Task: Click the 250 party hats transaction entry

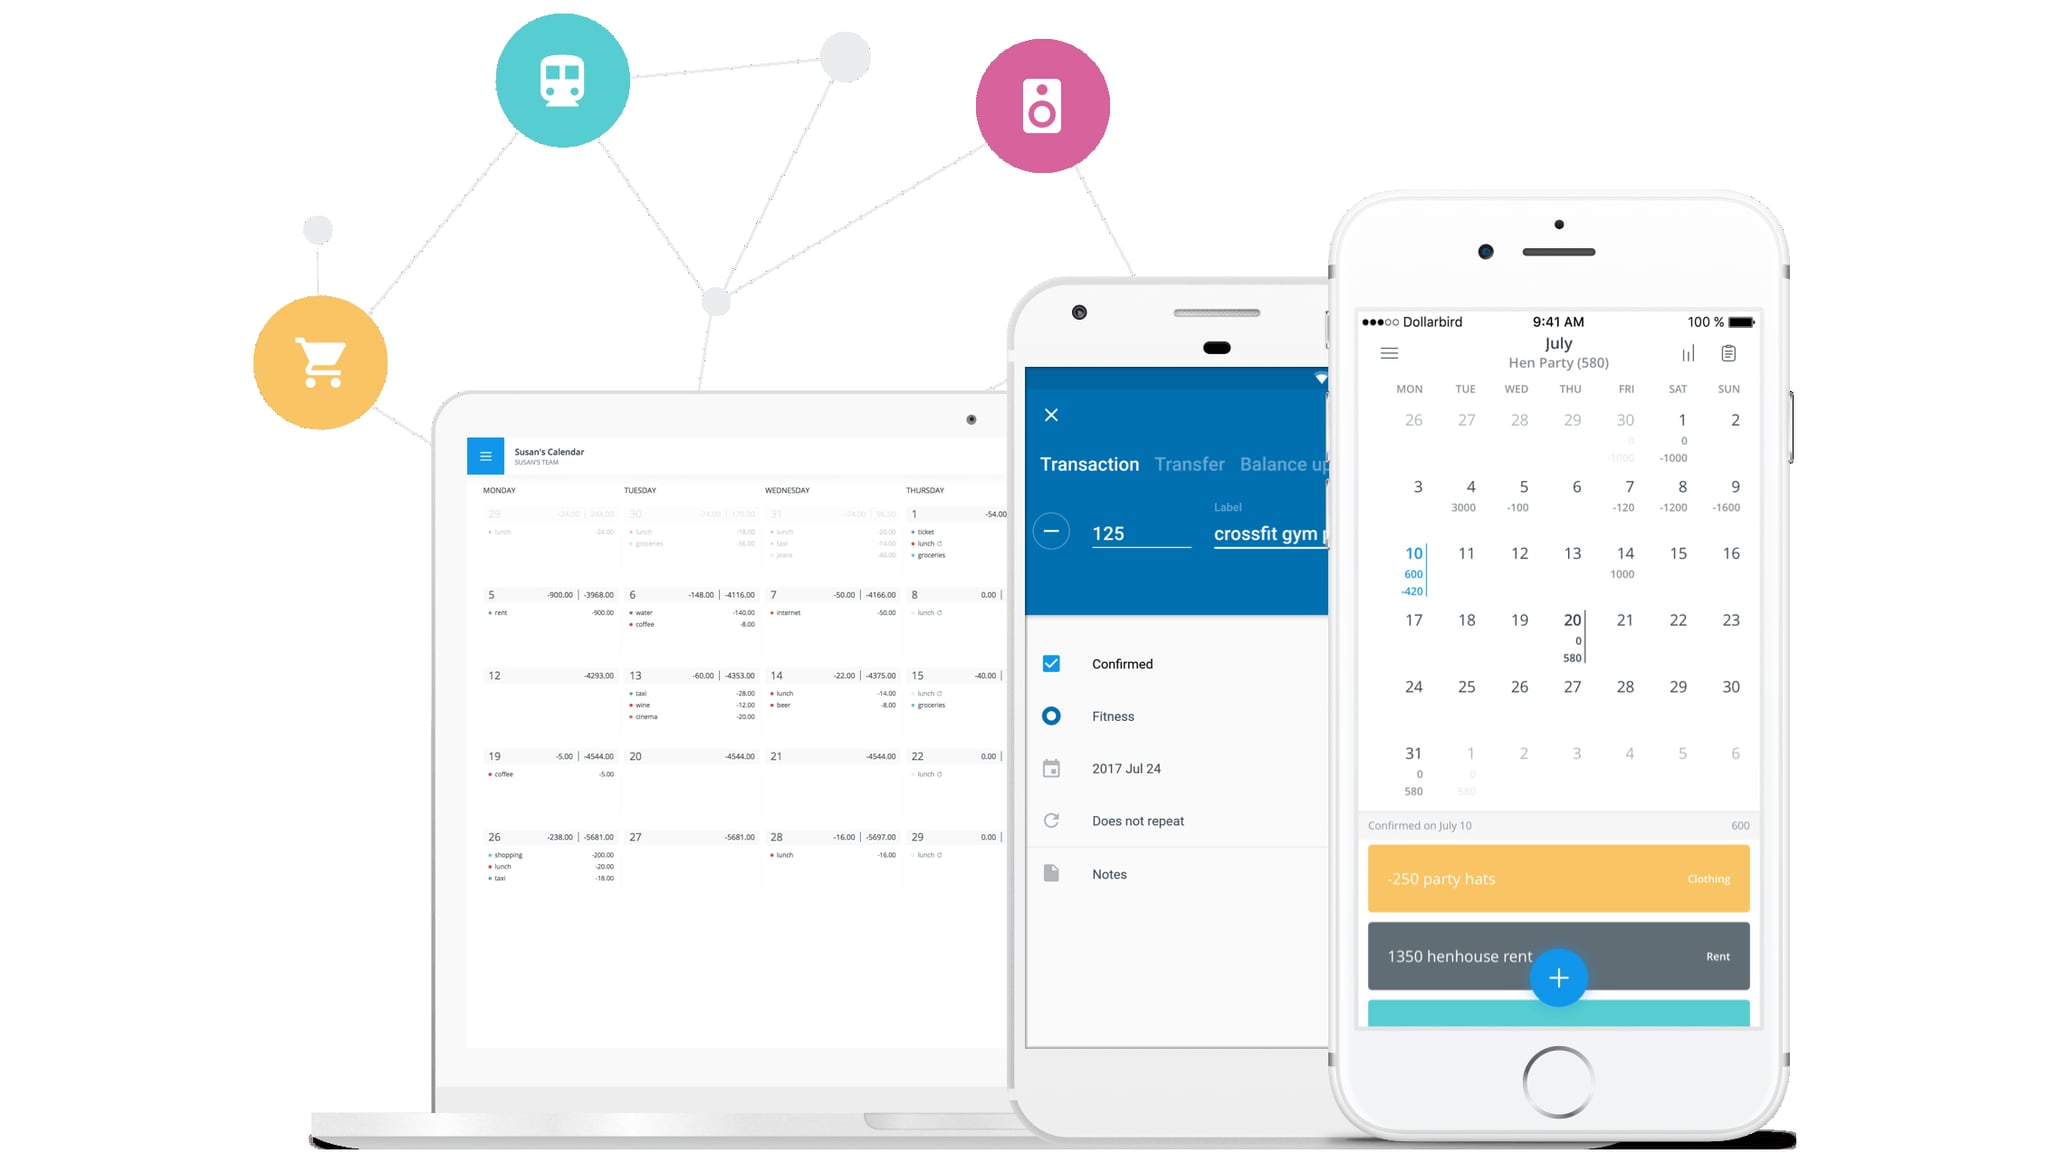Action: pos(1557,878)
